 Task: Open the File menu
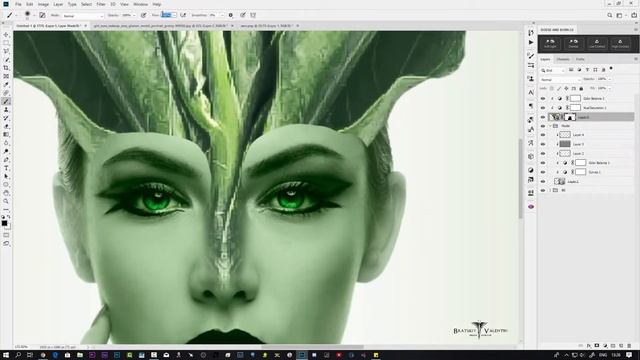tap(18, 4)
